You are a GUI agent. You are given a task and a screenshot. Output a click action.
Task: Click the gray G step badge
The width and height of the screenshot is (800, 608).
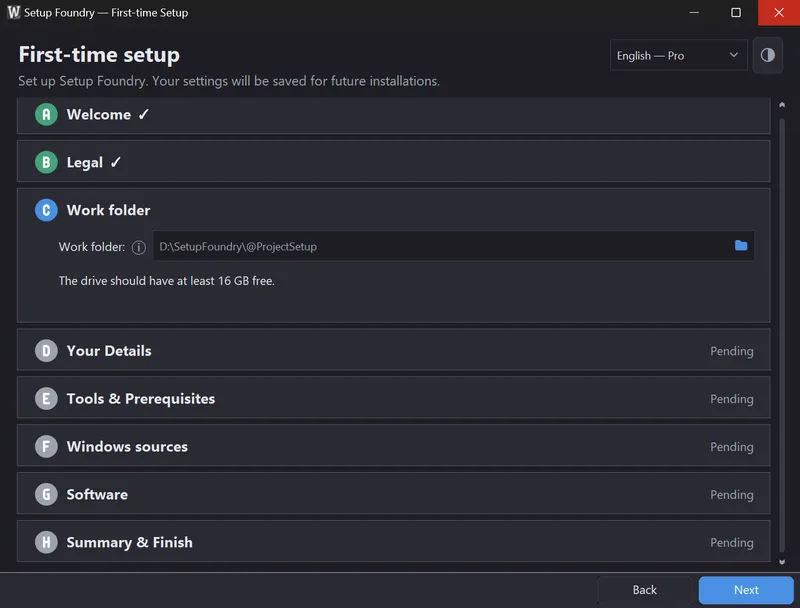point(46,494)
